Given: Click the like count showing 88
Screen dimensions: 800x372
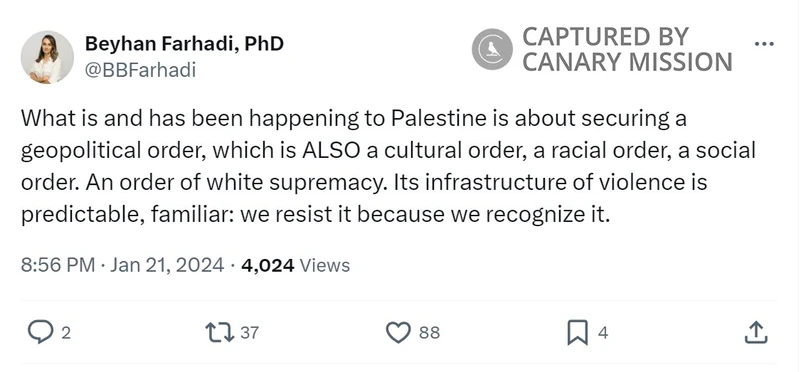Looking at the screenshot, I should point(430,333).
